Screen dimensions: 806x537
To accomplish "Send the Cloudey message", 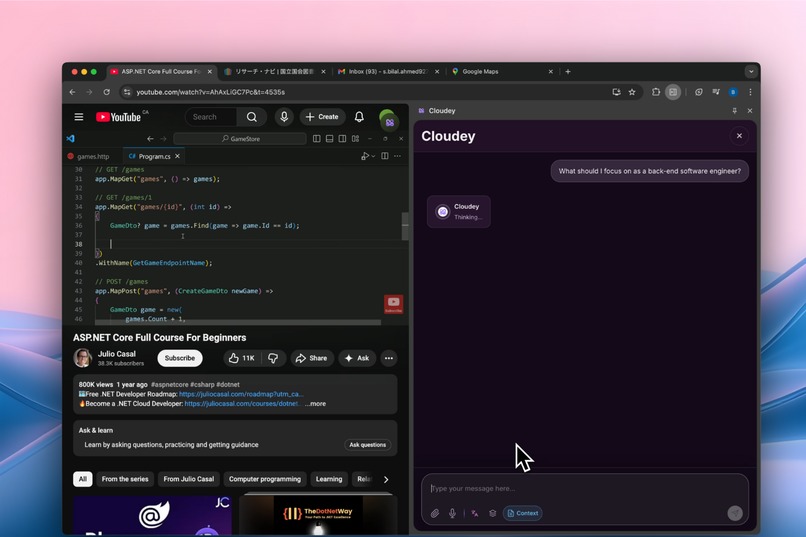I will [735, 513].
